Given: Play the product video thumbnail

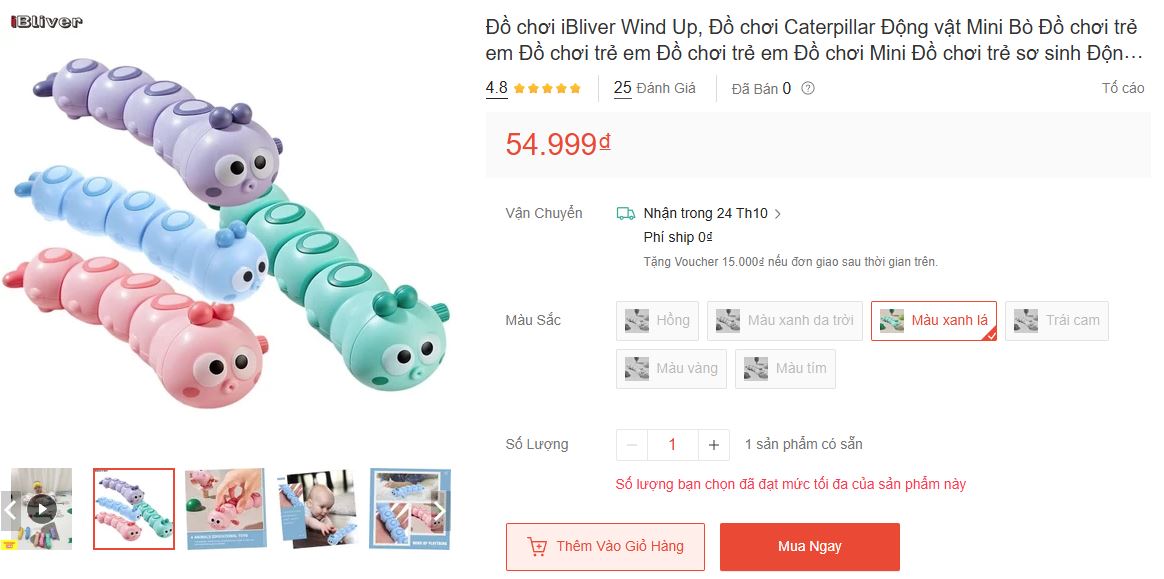Looking at the screenshot, I should [42, 508].
